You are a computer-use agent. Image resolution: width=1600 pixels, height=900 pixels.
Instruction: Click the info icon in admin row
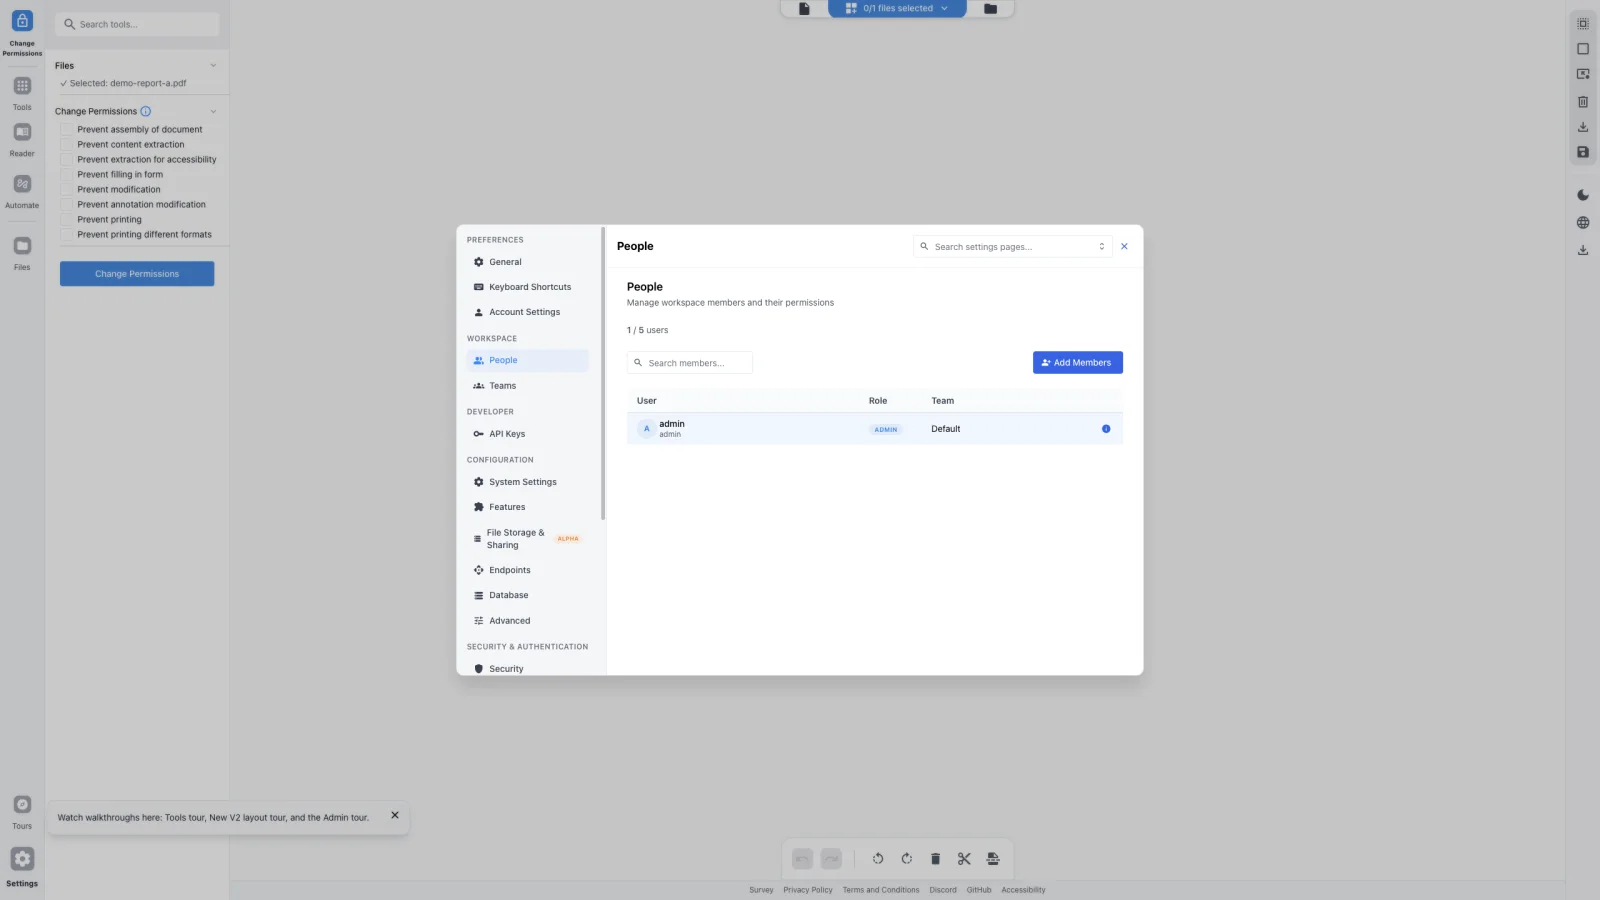point(1106,429)
